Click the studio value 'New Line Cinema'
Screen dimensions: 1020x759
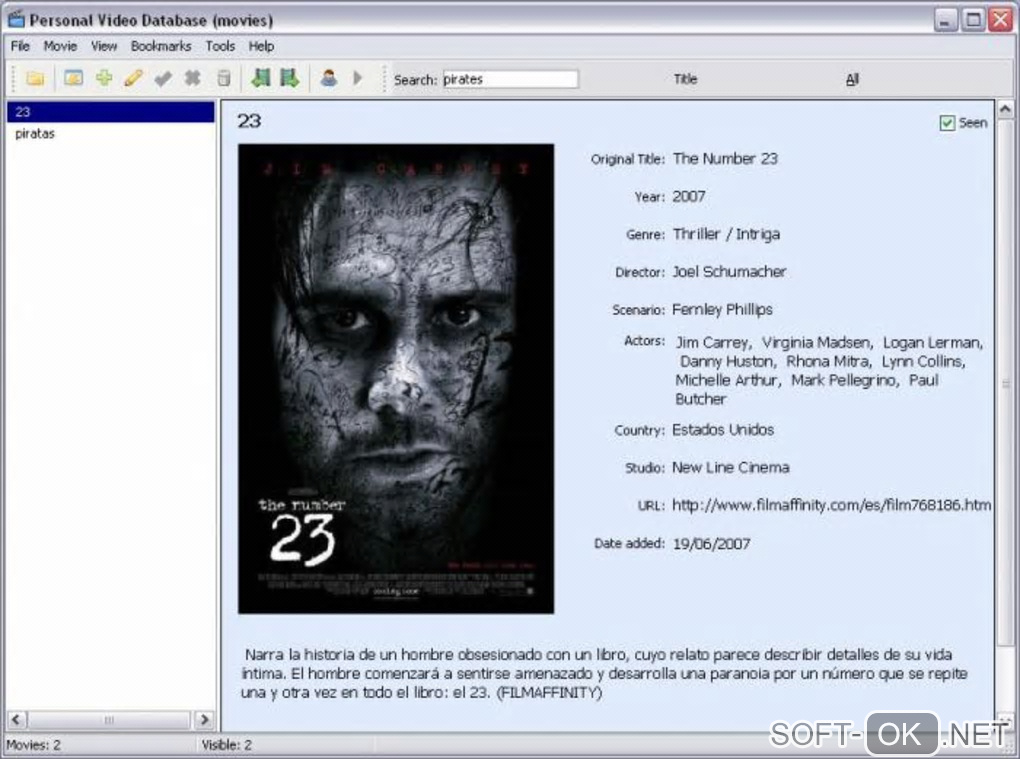(731, 468)
